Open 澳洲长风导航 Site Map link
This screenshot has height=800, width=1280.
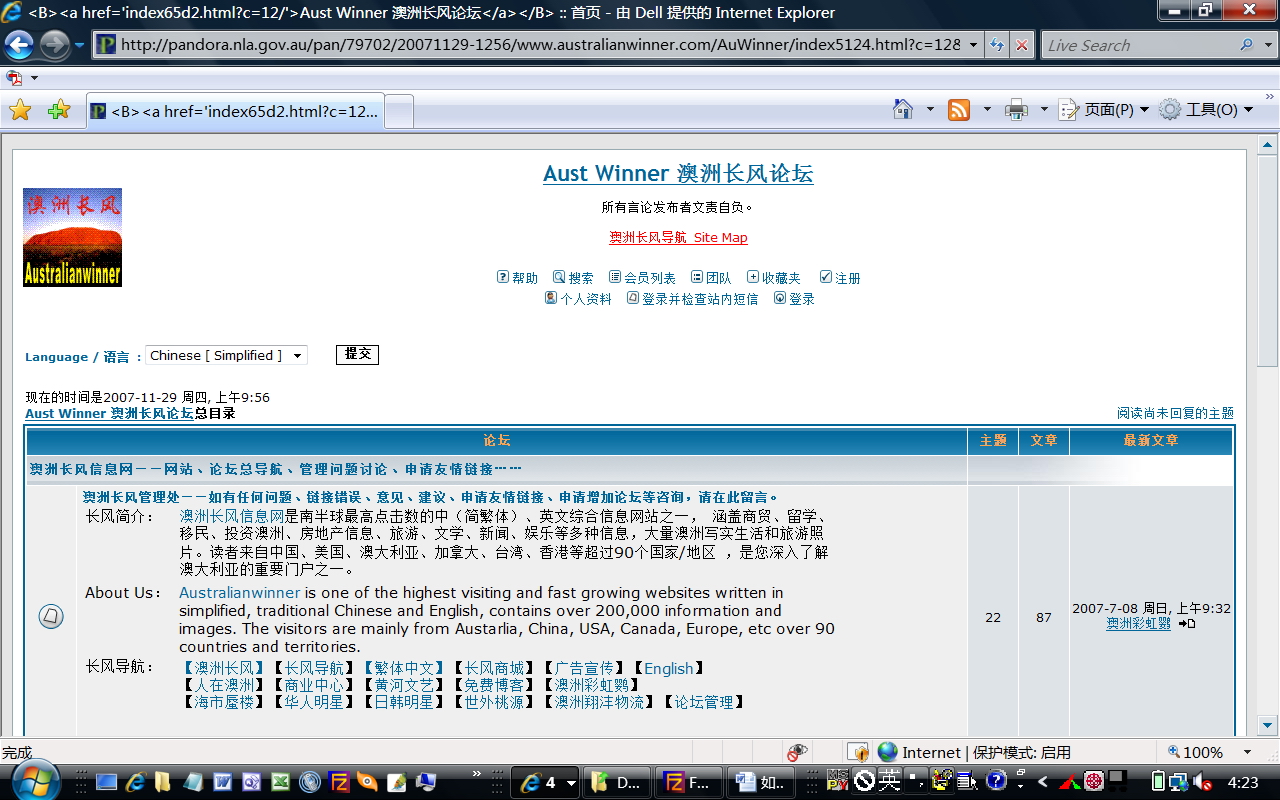(679, 238)
